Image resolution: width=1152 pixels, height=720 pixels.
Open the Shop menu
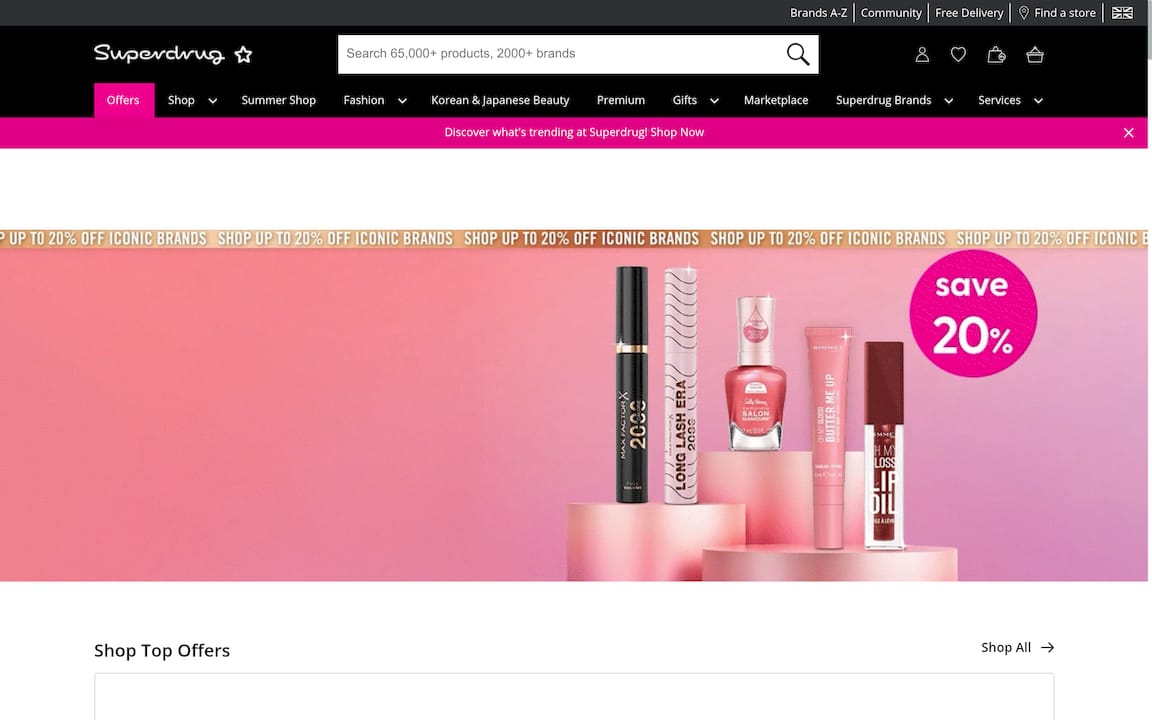click(x=181, y=100)
